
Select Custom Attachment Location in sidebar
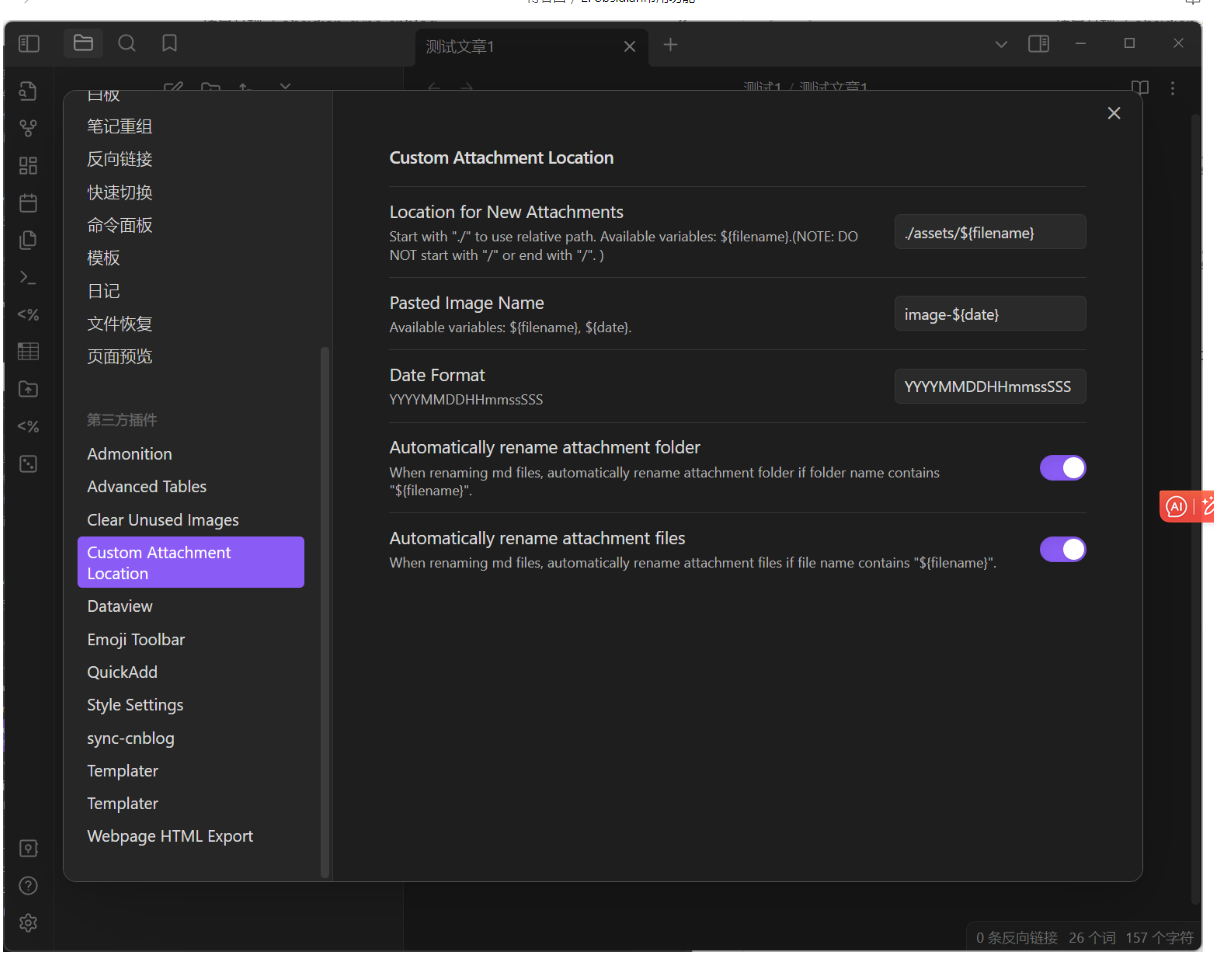[190, 562]
